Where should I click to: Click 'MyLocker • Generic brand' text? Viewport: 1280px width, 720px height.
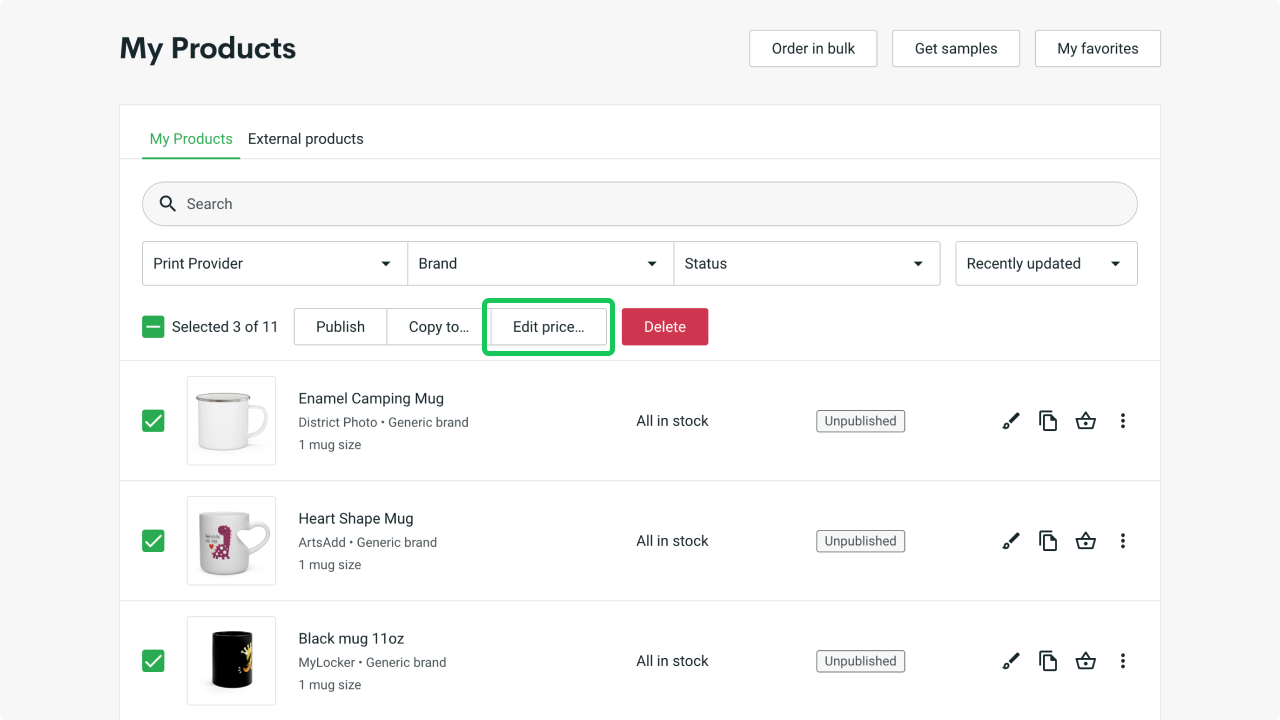coord(372,662)
